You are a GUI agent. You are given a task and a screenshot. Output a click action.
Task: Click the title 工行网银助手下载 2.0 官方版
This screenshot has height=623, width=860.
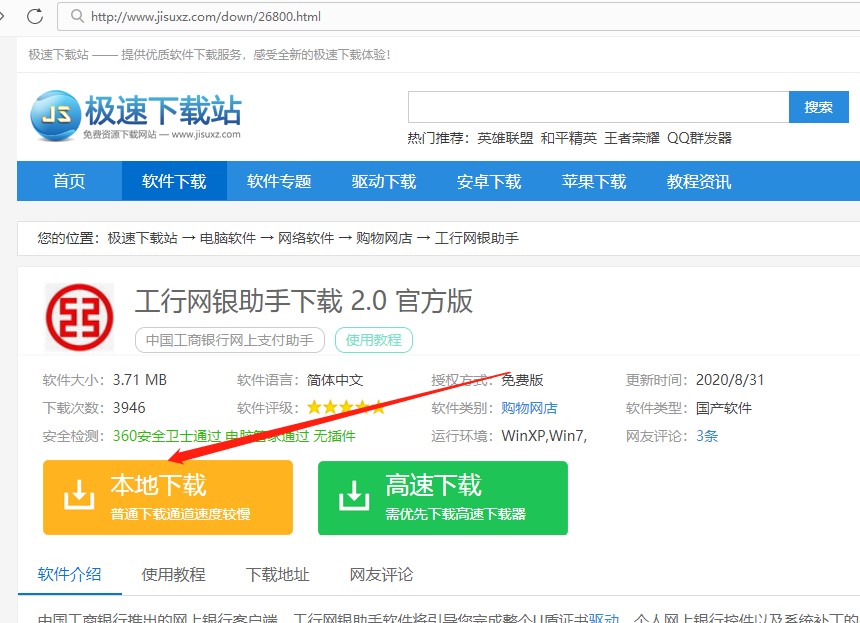304,301
